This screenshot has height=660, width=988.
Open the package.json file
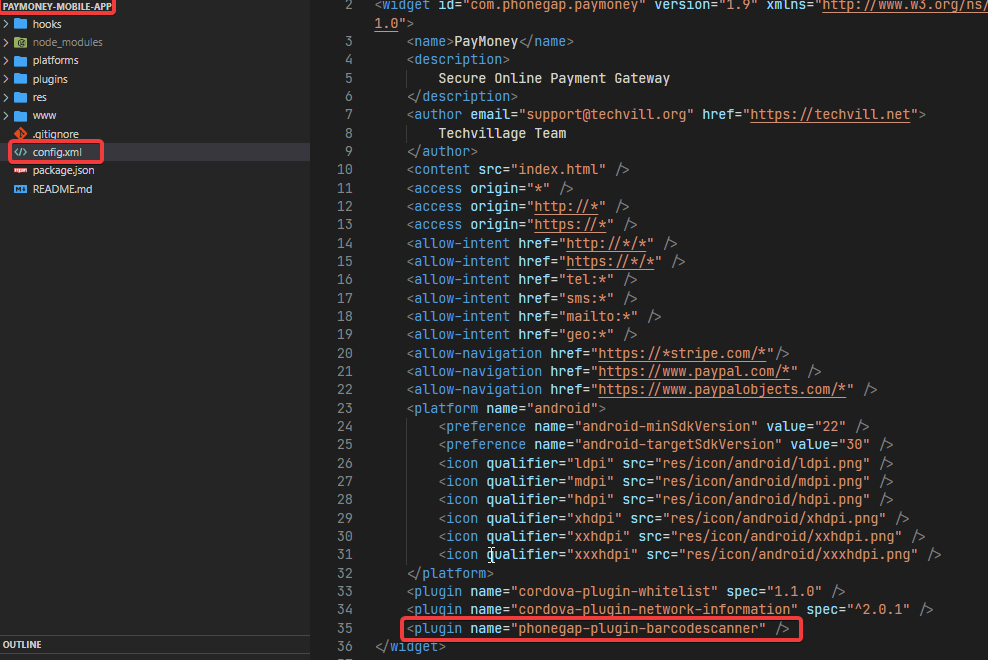click(x=63, y=171)
